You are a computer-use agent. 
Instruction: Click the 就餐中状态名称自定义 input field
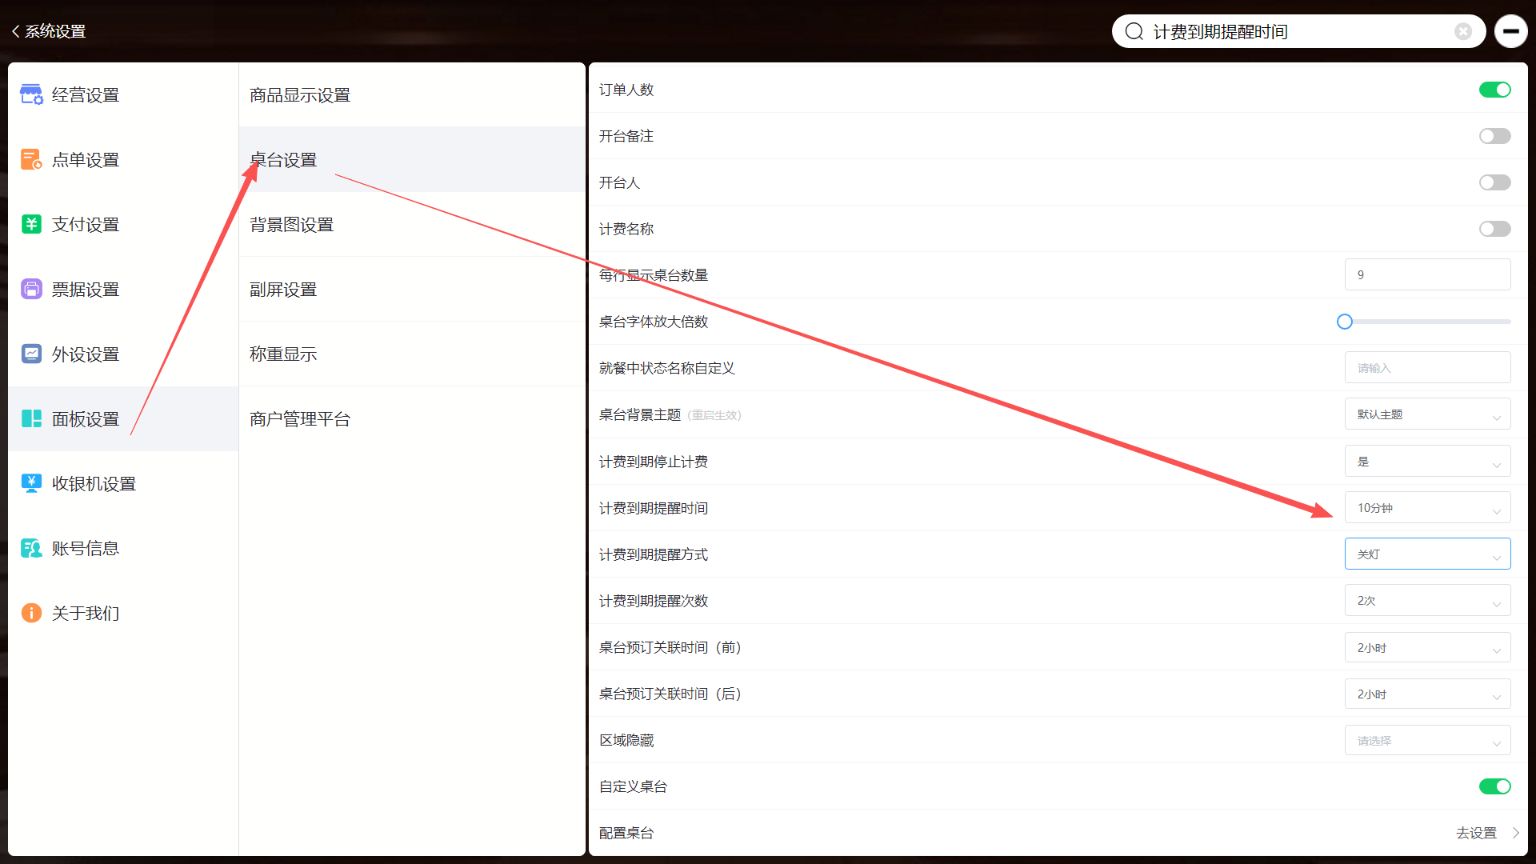(x=1427, y=368)
